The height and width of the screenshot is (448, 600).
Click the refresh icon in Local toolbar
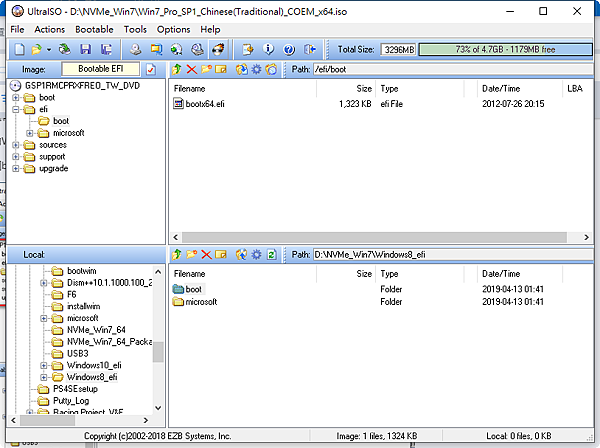[x=271, y=254]
